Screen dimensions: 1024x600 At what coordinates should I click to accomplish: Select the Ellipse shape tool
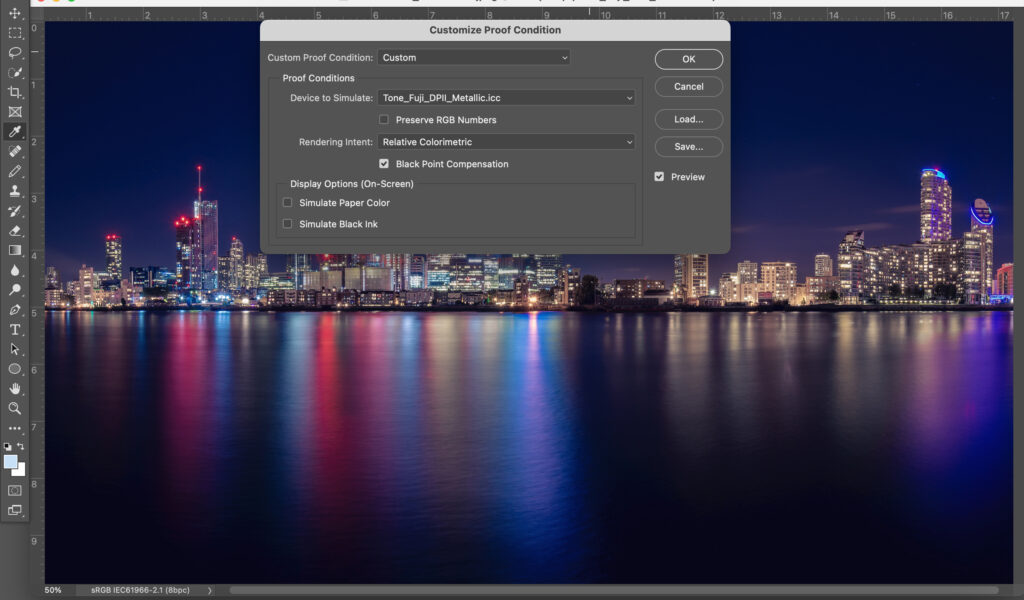pos(14,369)
